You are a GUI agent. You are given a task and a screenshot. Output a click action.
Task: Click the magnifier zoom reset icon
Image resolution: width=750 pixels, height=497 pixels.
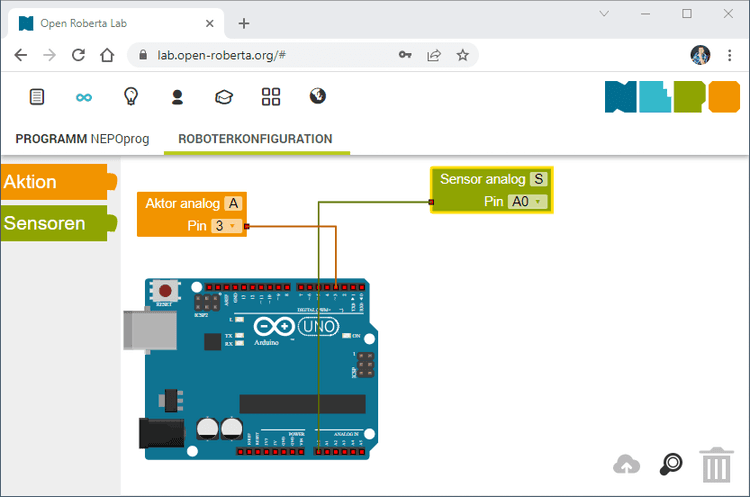pos(671,464)
